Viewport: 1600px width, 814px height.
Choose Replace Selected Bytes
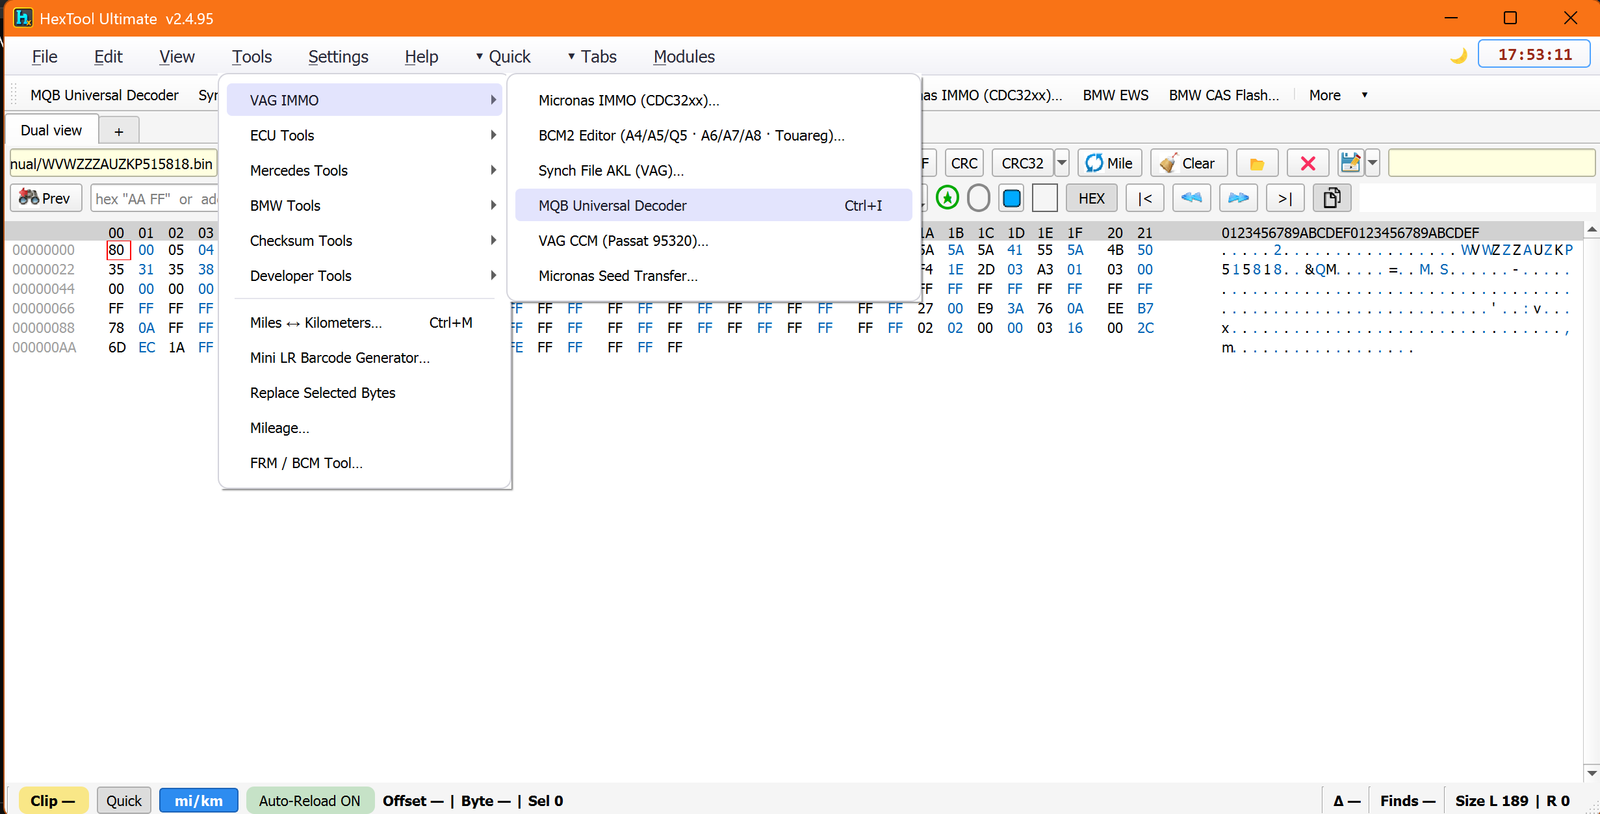(x=364, y=392)
